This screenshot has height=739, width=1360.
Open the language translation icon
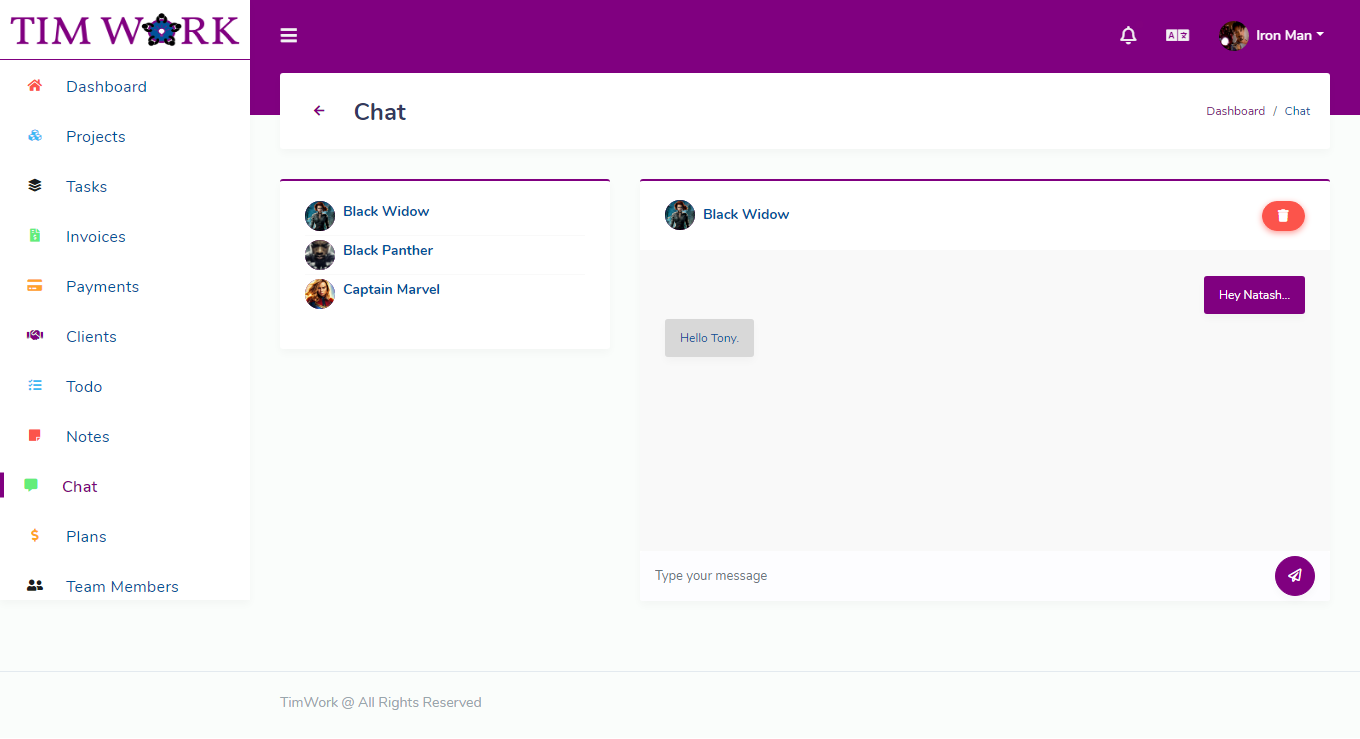(x=1177, y=34)
